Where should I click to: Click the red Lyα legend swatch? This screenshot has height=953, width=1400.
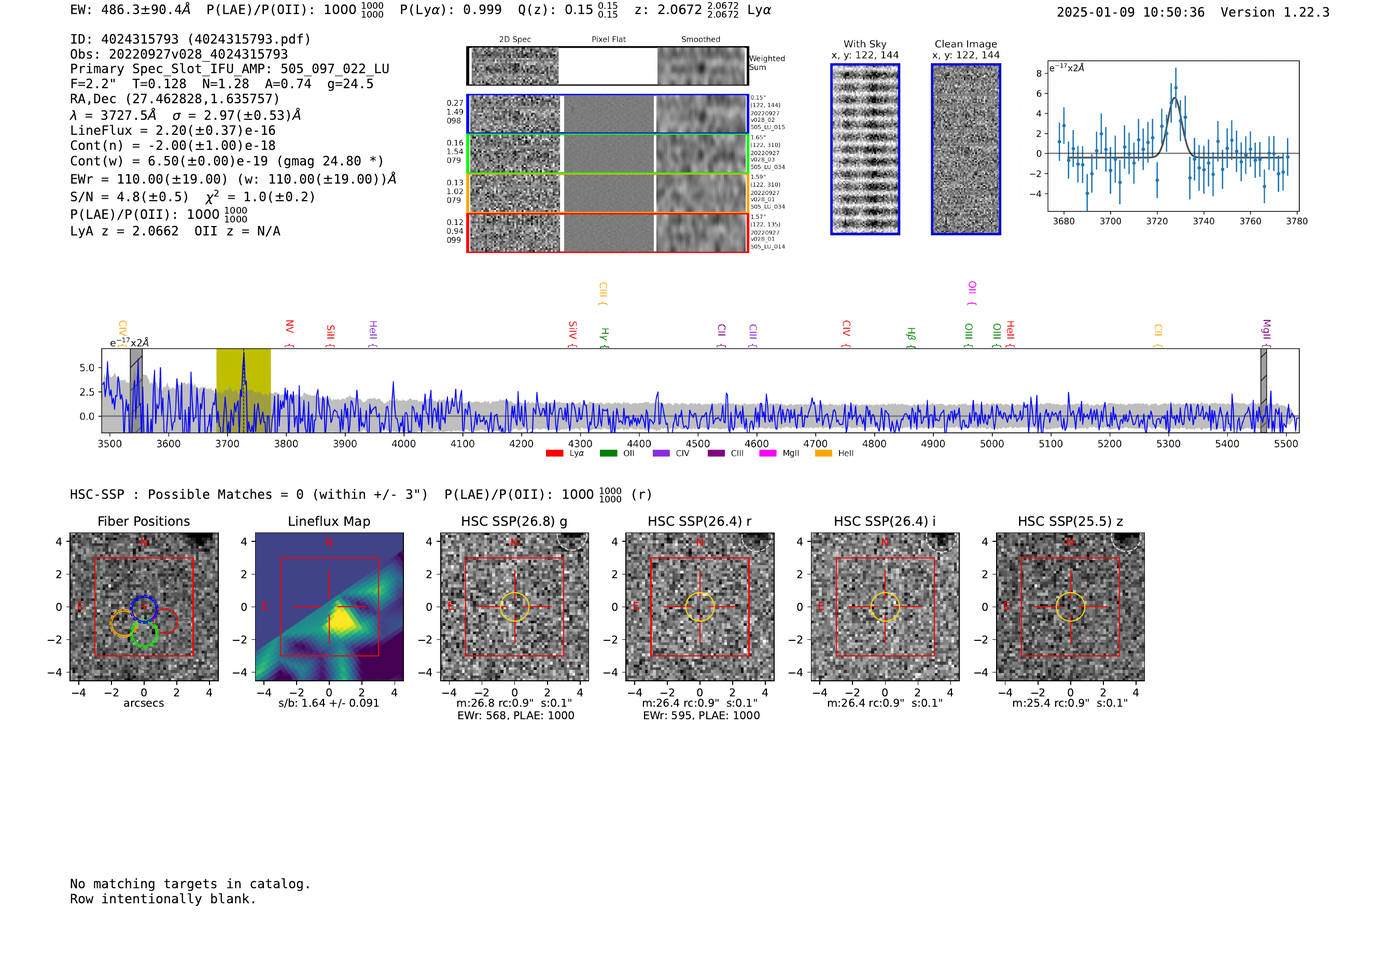555,454
